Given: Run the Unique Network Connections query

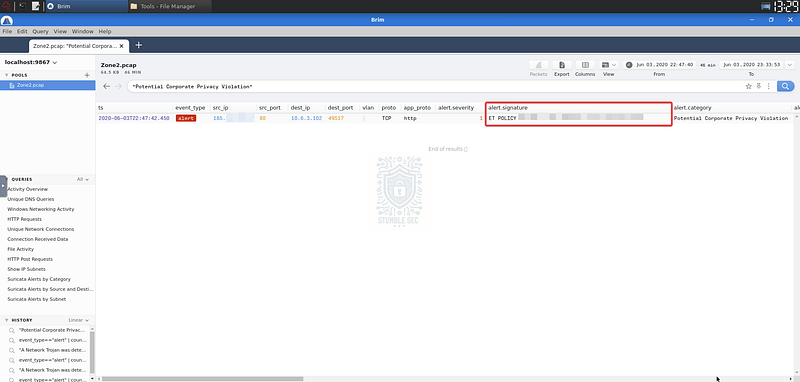Looking at the screenshot, I should pos(41,229).
